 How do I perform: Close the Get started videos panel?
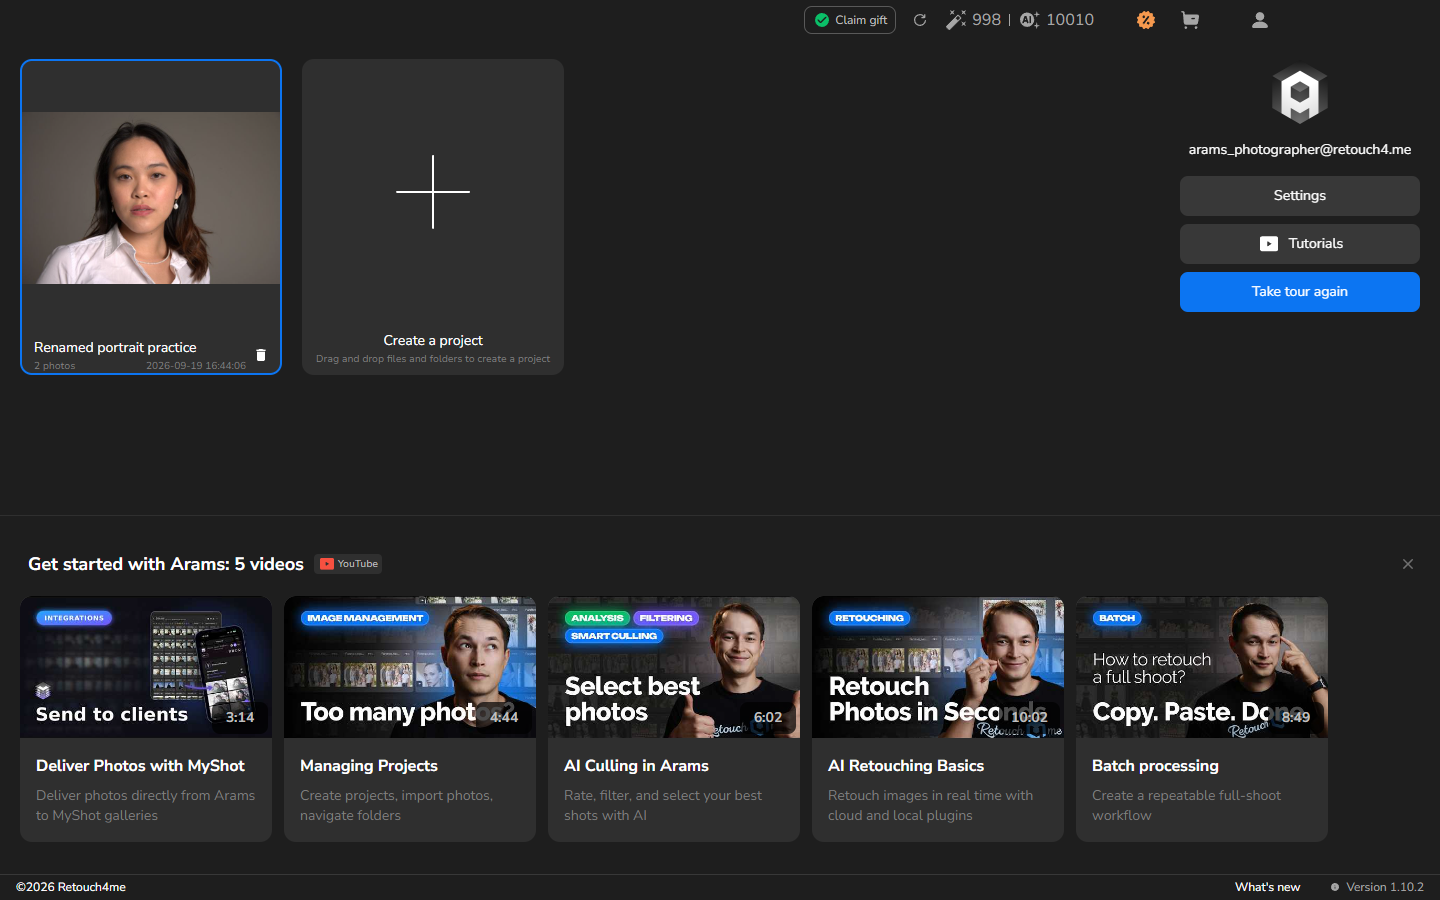tap(1408, 564)
